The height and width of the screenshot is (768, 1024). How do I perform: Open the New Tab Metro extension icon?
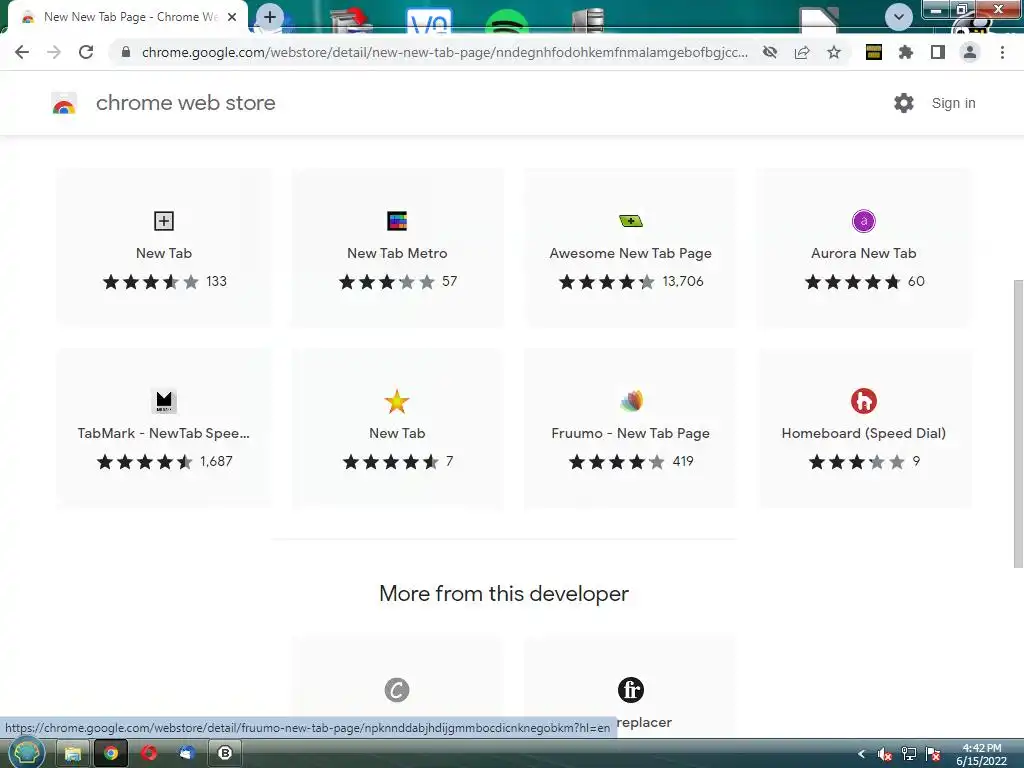397,221
